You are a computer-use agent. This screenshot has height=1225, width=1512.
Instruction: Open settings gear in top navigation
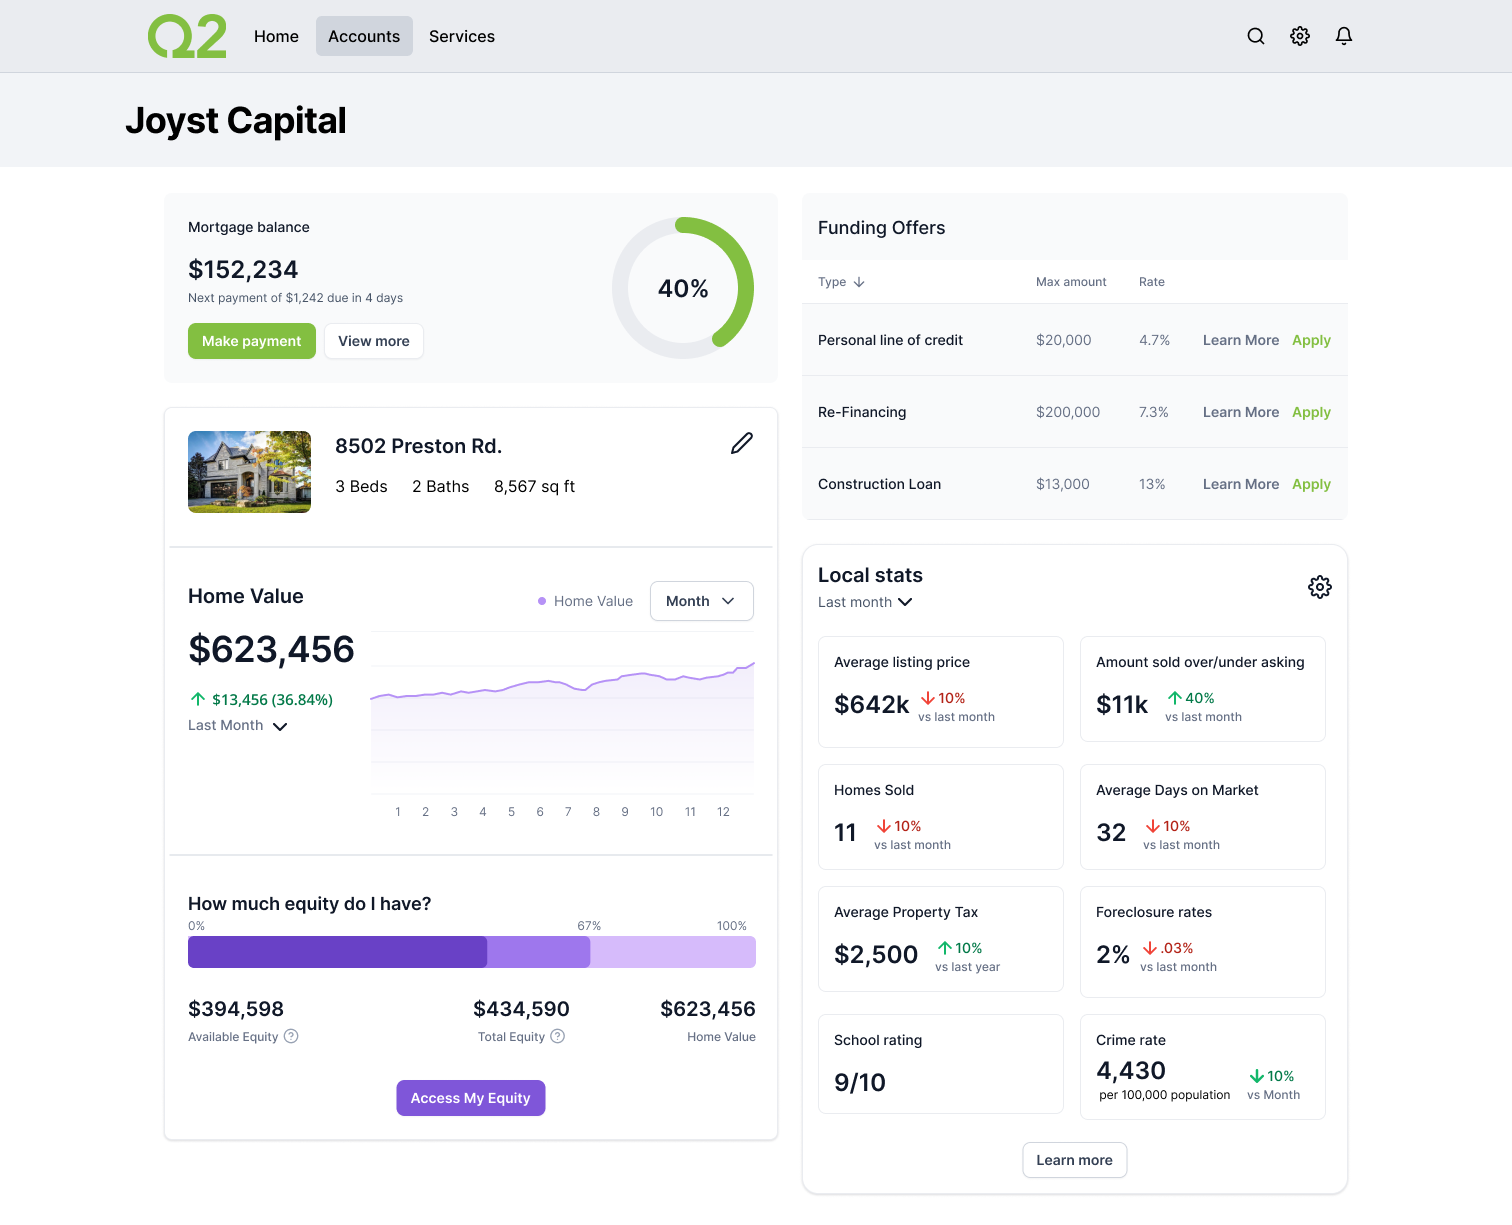pyautogui.click(x=1300, y=36)
